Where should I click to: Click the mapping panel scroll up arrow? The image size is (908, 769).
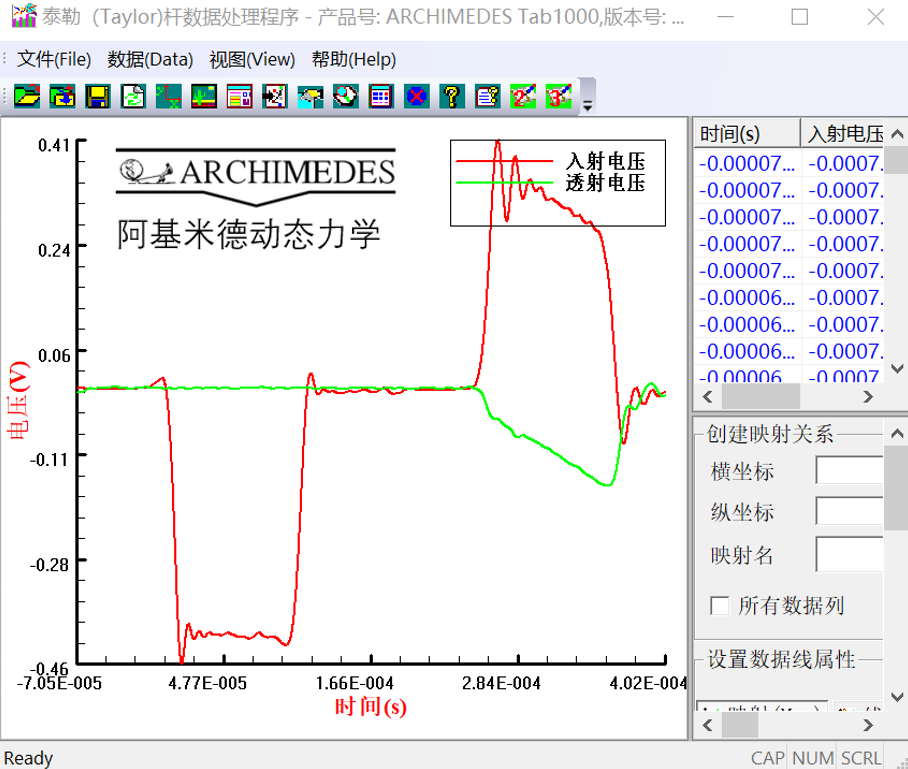click(897, 433)
